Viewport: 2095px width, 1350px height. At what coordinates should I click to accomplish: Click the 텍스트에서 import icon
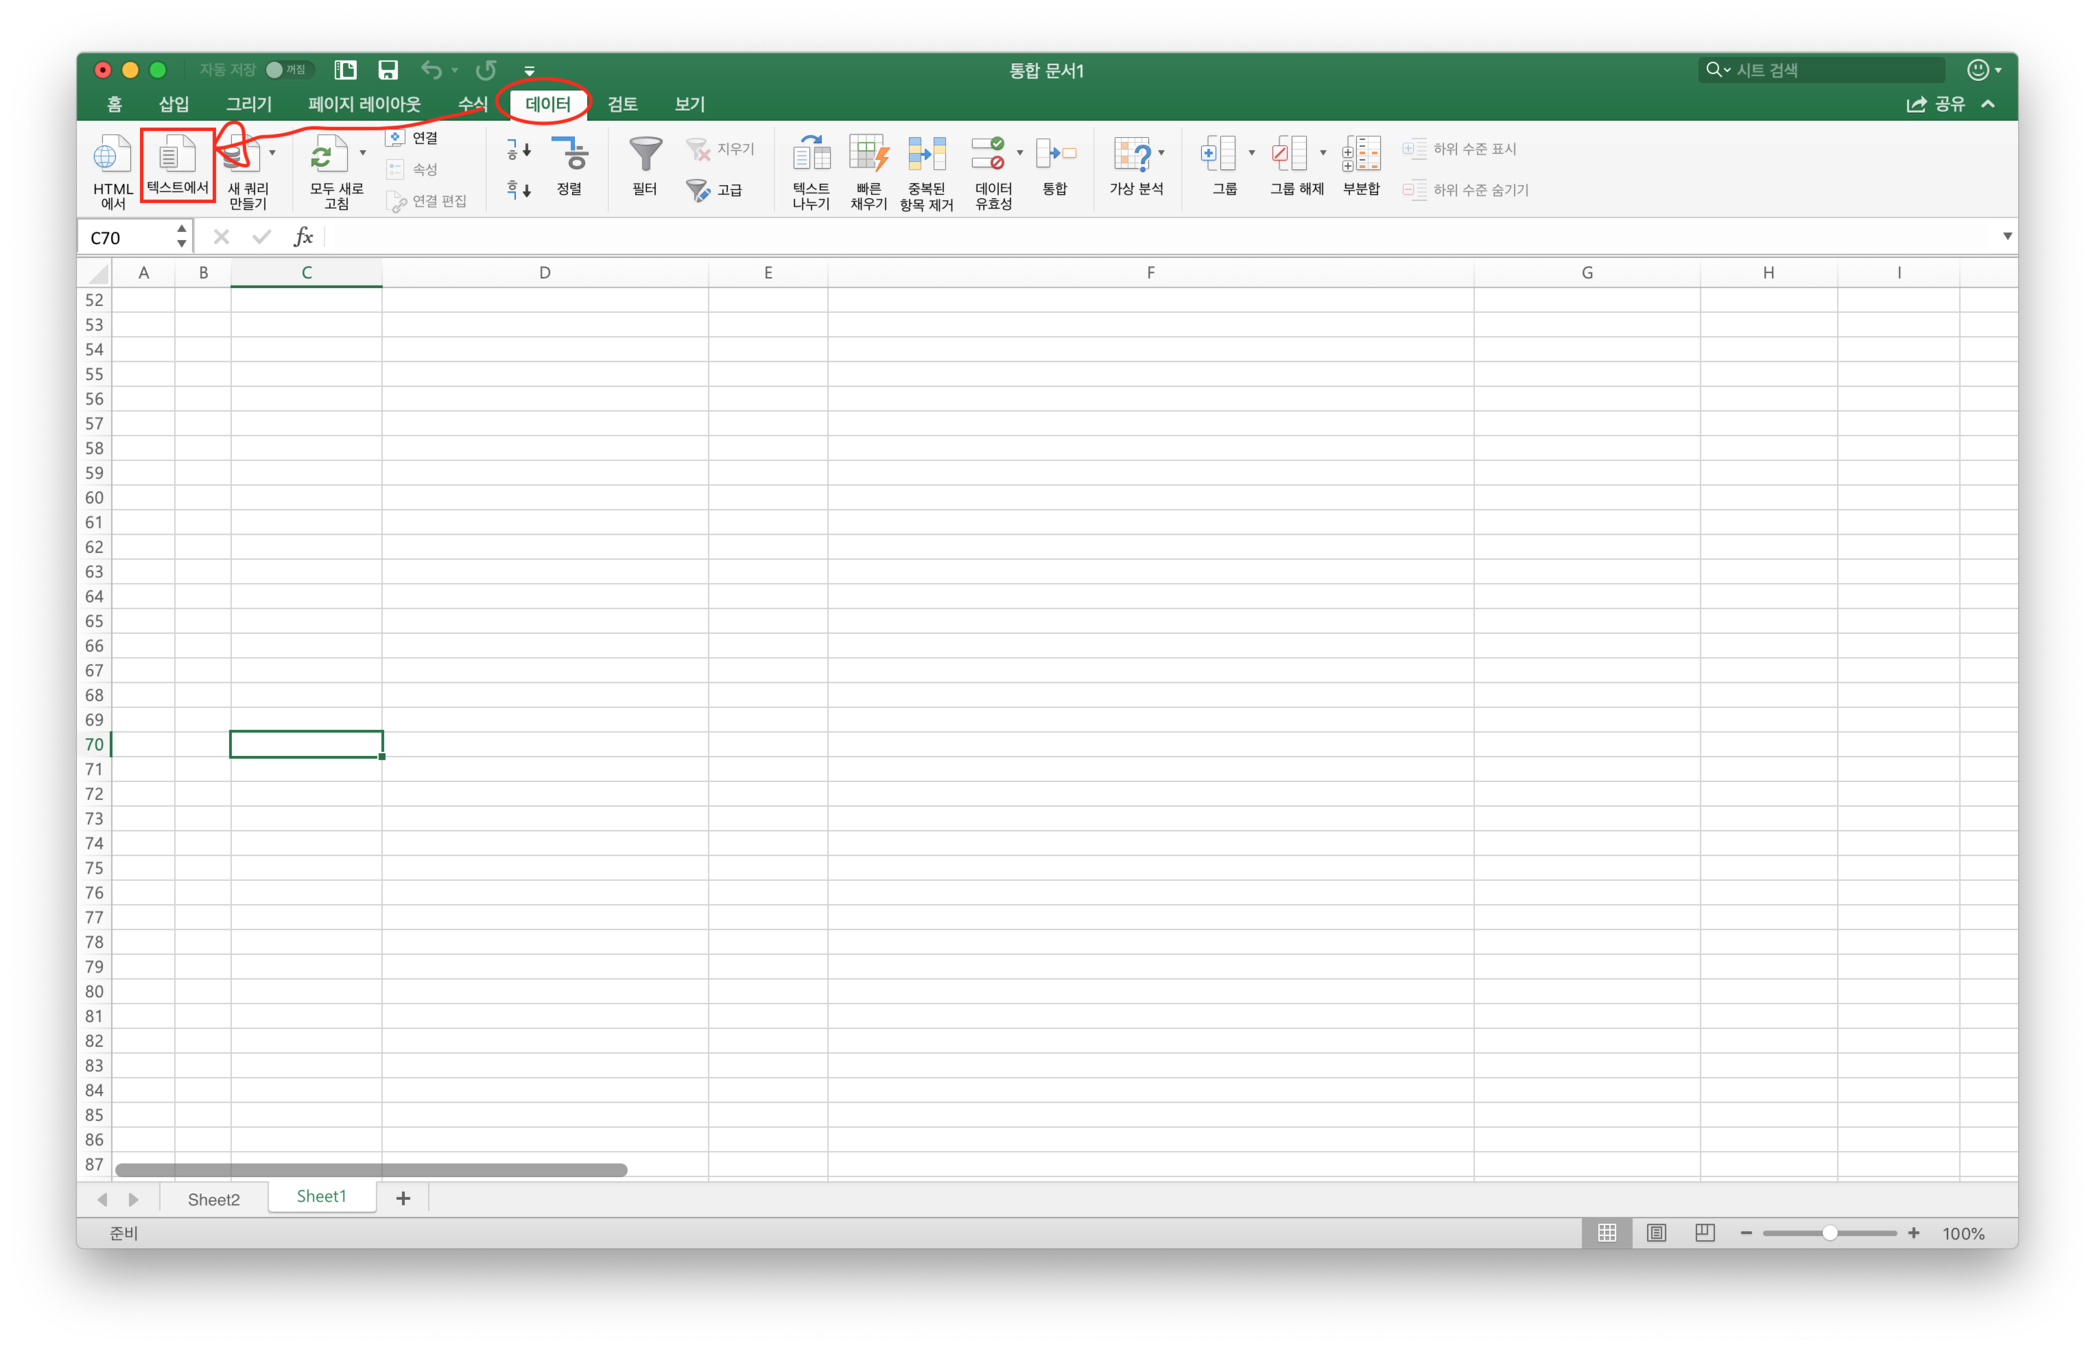point(177,157)
